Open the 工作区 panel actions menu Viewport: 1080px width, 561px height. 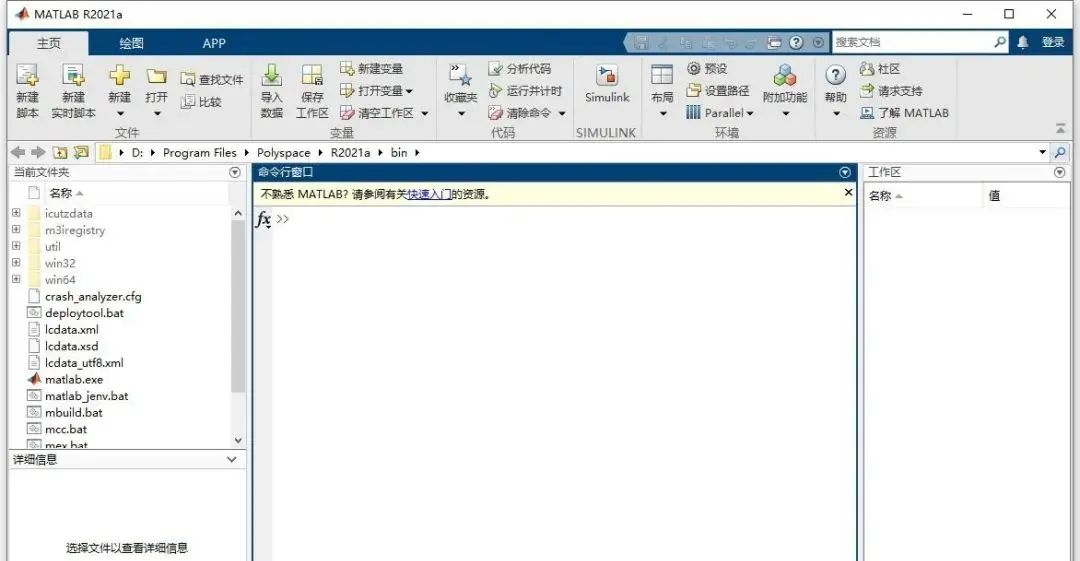[1060, 172]
